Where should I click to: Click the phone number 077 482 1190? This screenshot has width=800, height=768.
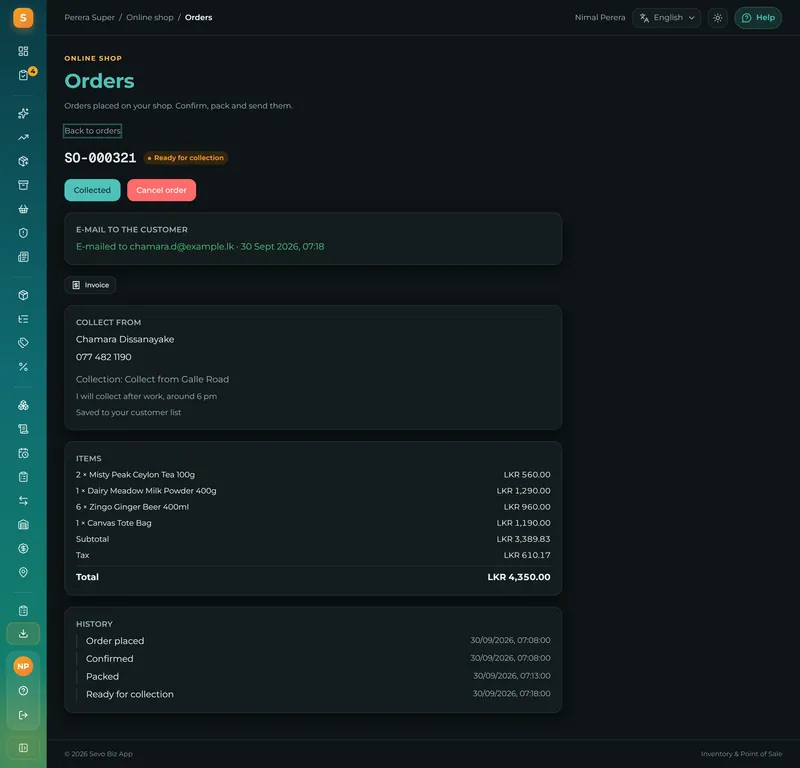(x=104, y=357)
